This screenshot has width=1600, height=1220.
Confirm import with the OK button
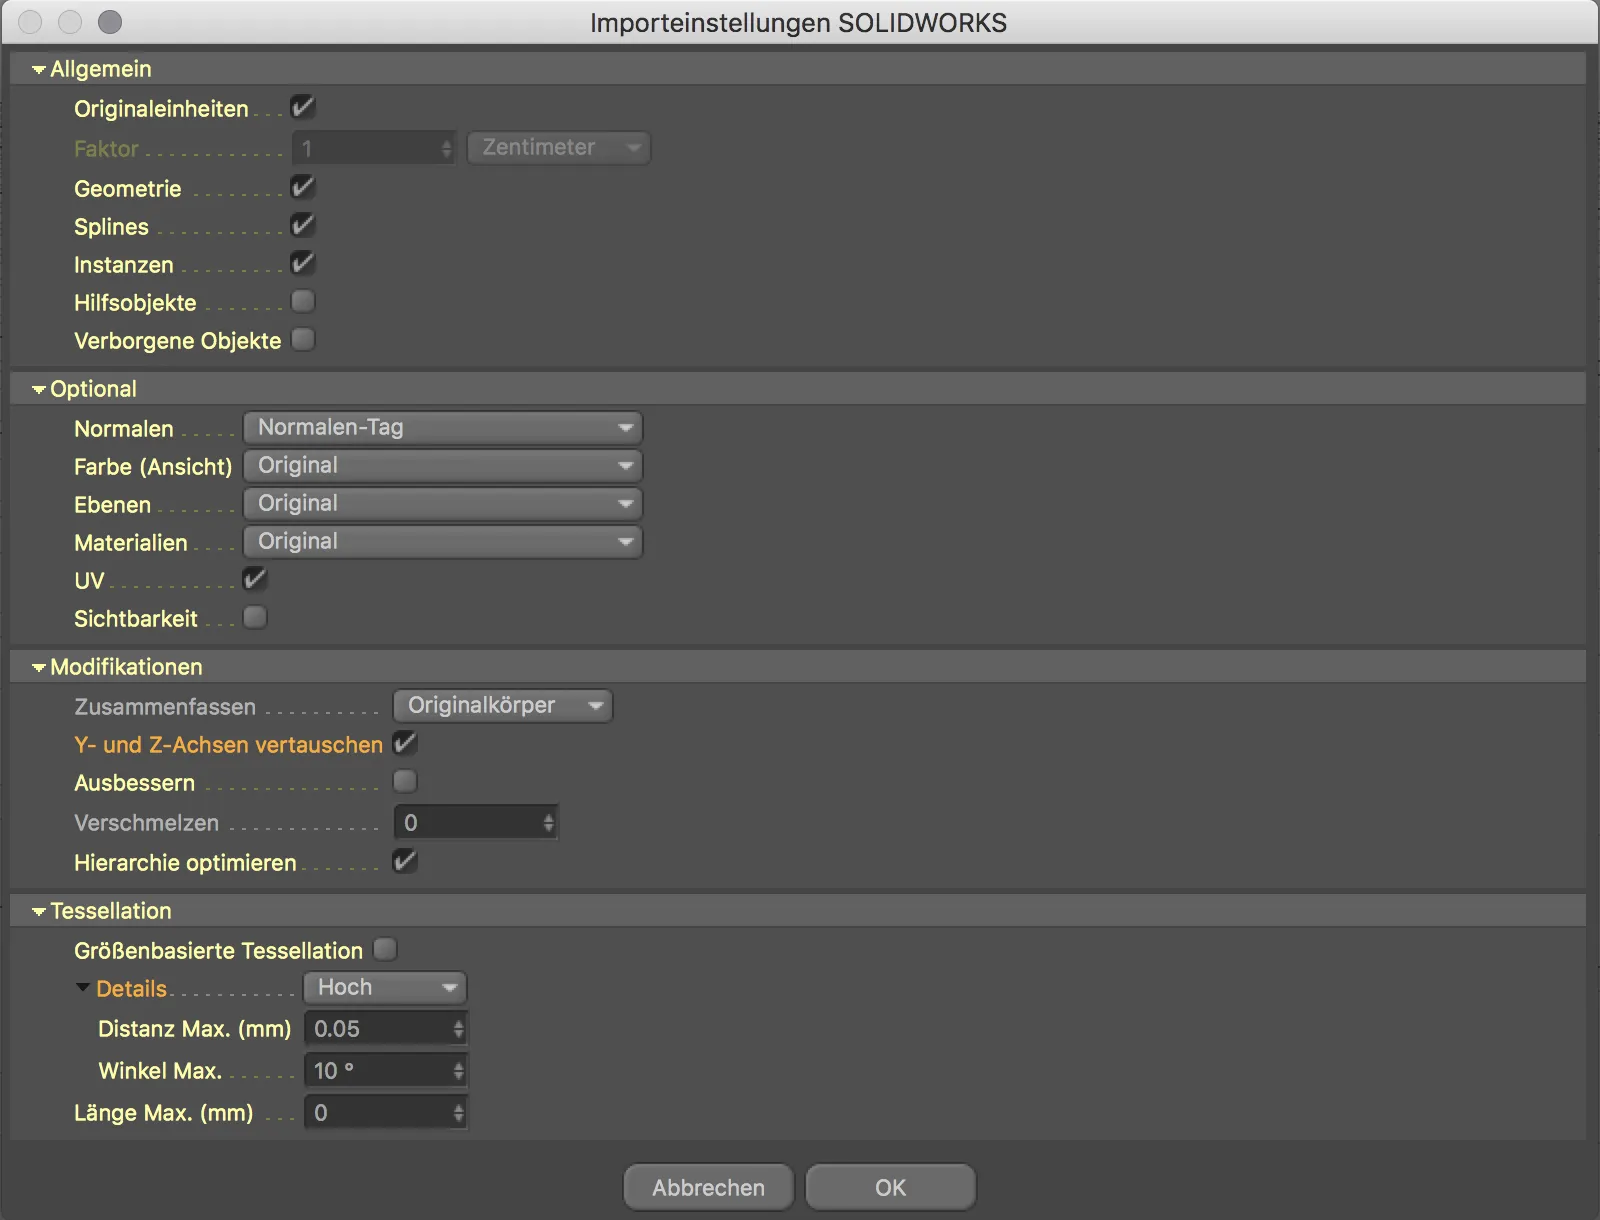coord(889,1187)
